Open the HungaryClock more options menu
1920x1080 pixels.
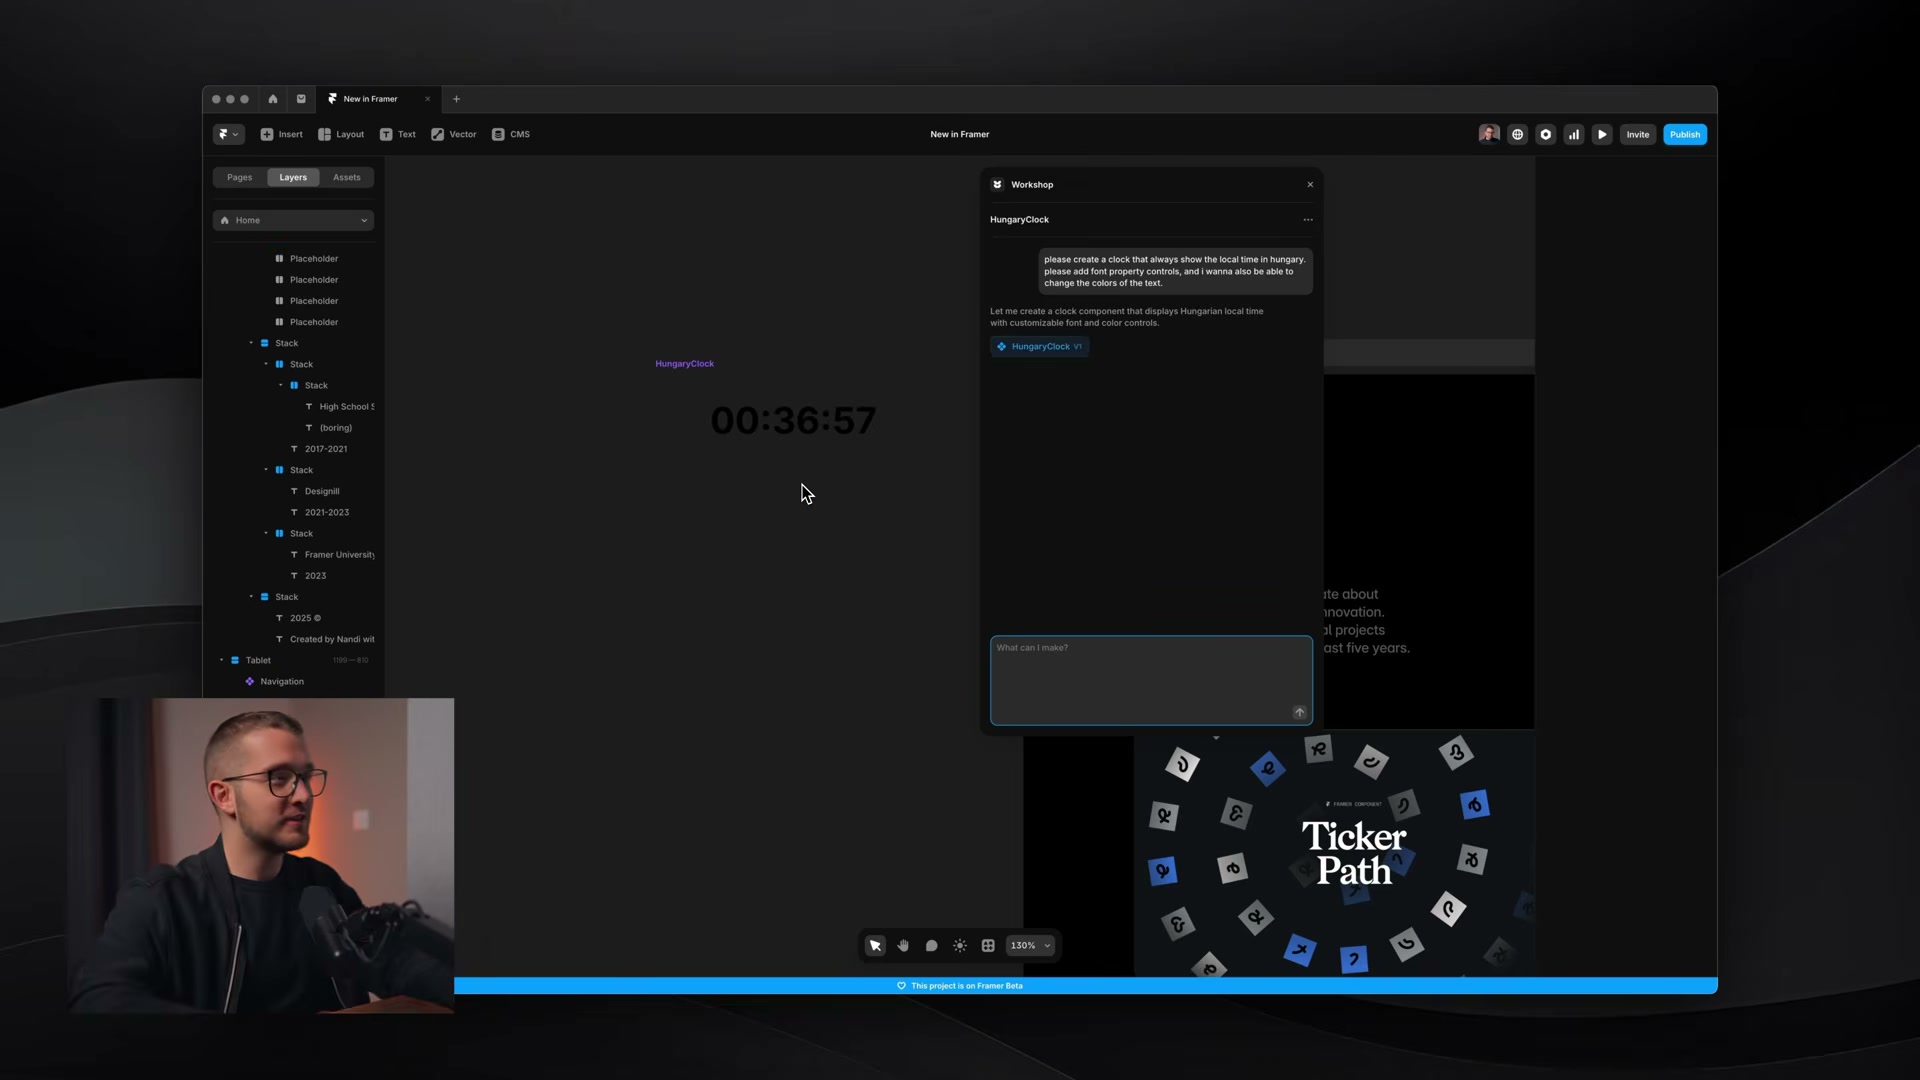[1308, 220]
